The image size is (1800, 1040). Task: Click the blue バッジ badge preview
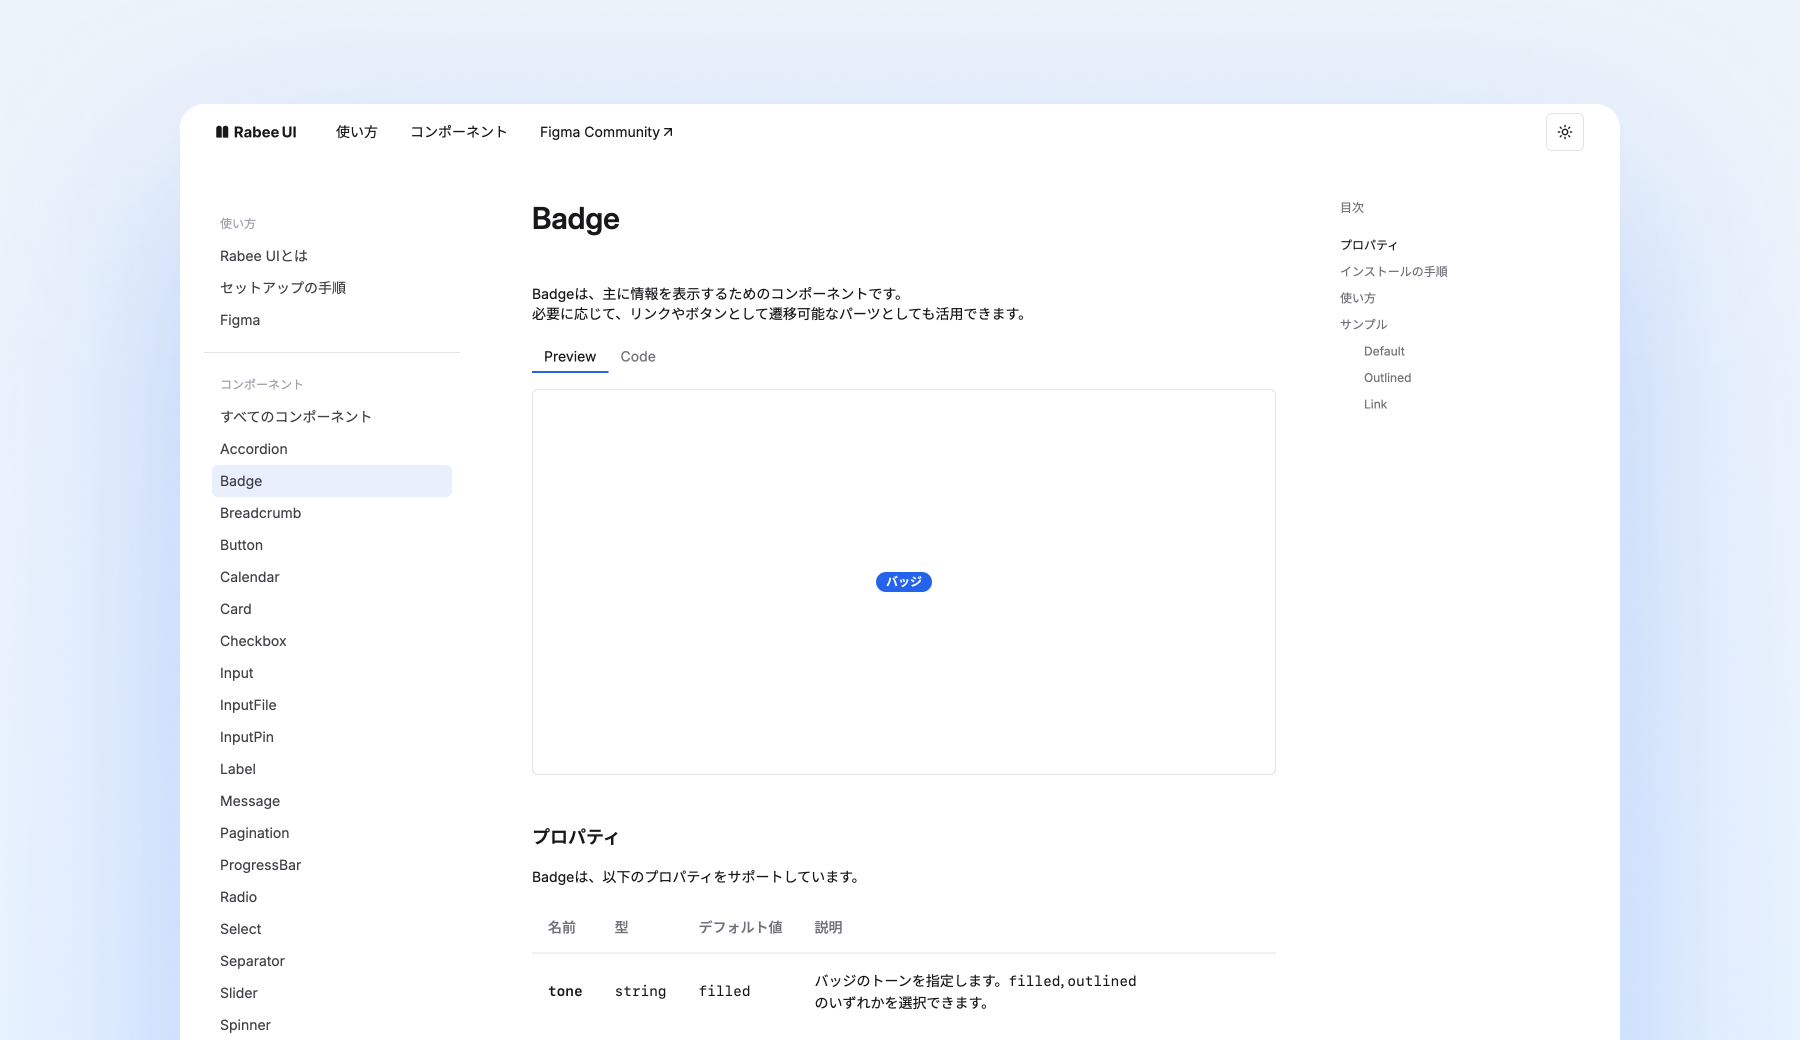(x=903, y=582)
